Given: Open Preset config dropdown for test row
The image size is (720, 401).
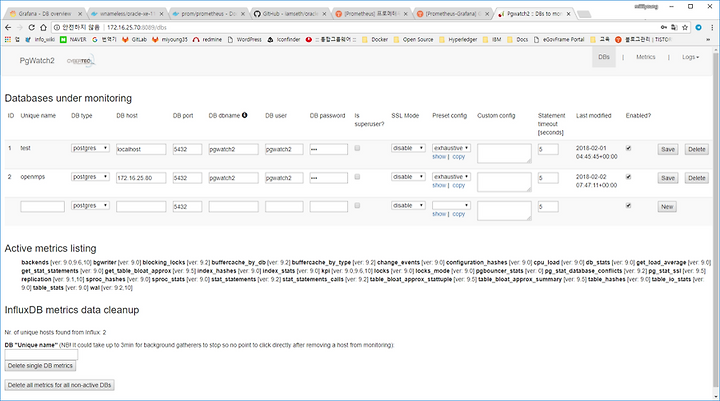Looking at the screenshot, I should click(x=451, y=148).
